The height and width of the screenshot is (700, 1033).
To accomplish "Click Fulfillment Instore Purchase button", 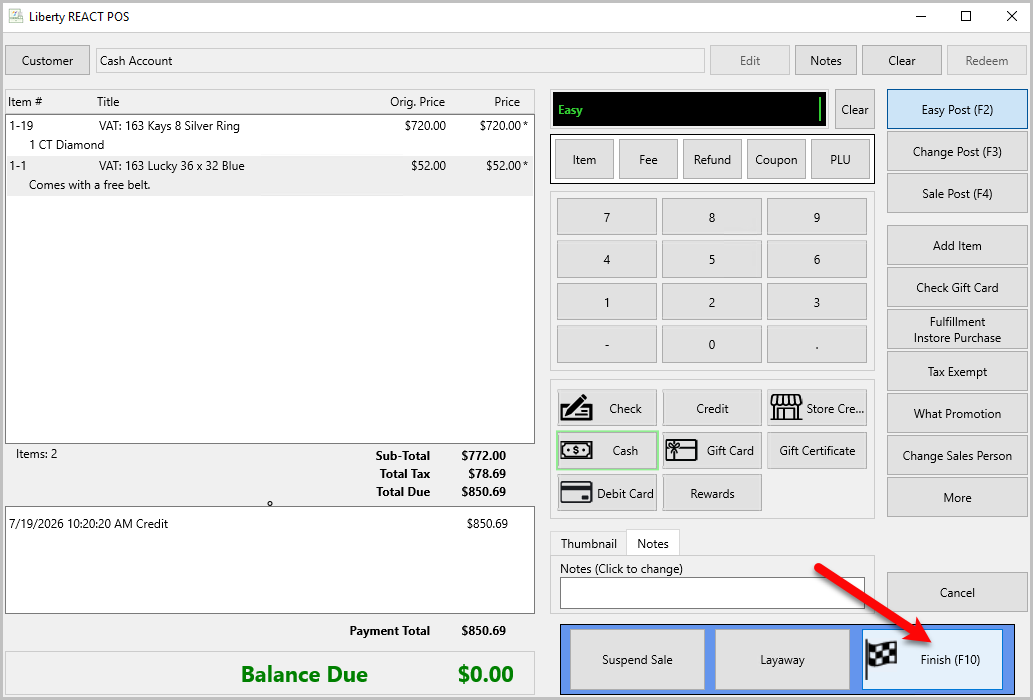I will pyautogui.click(x=957, y=329).
